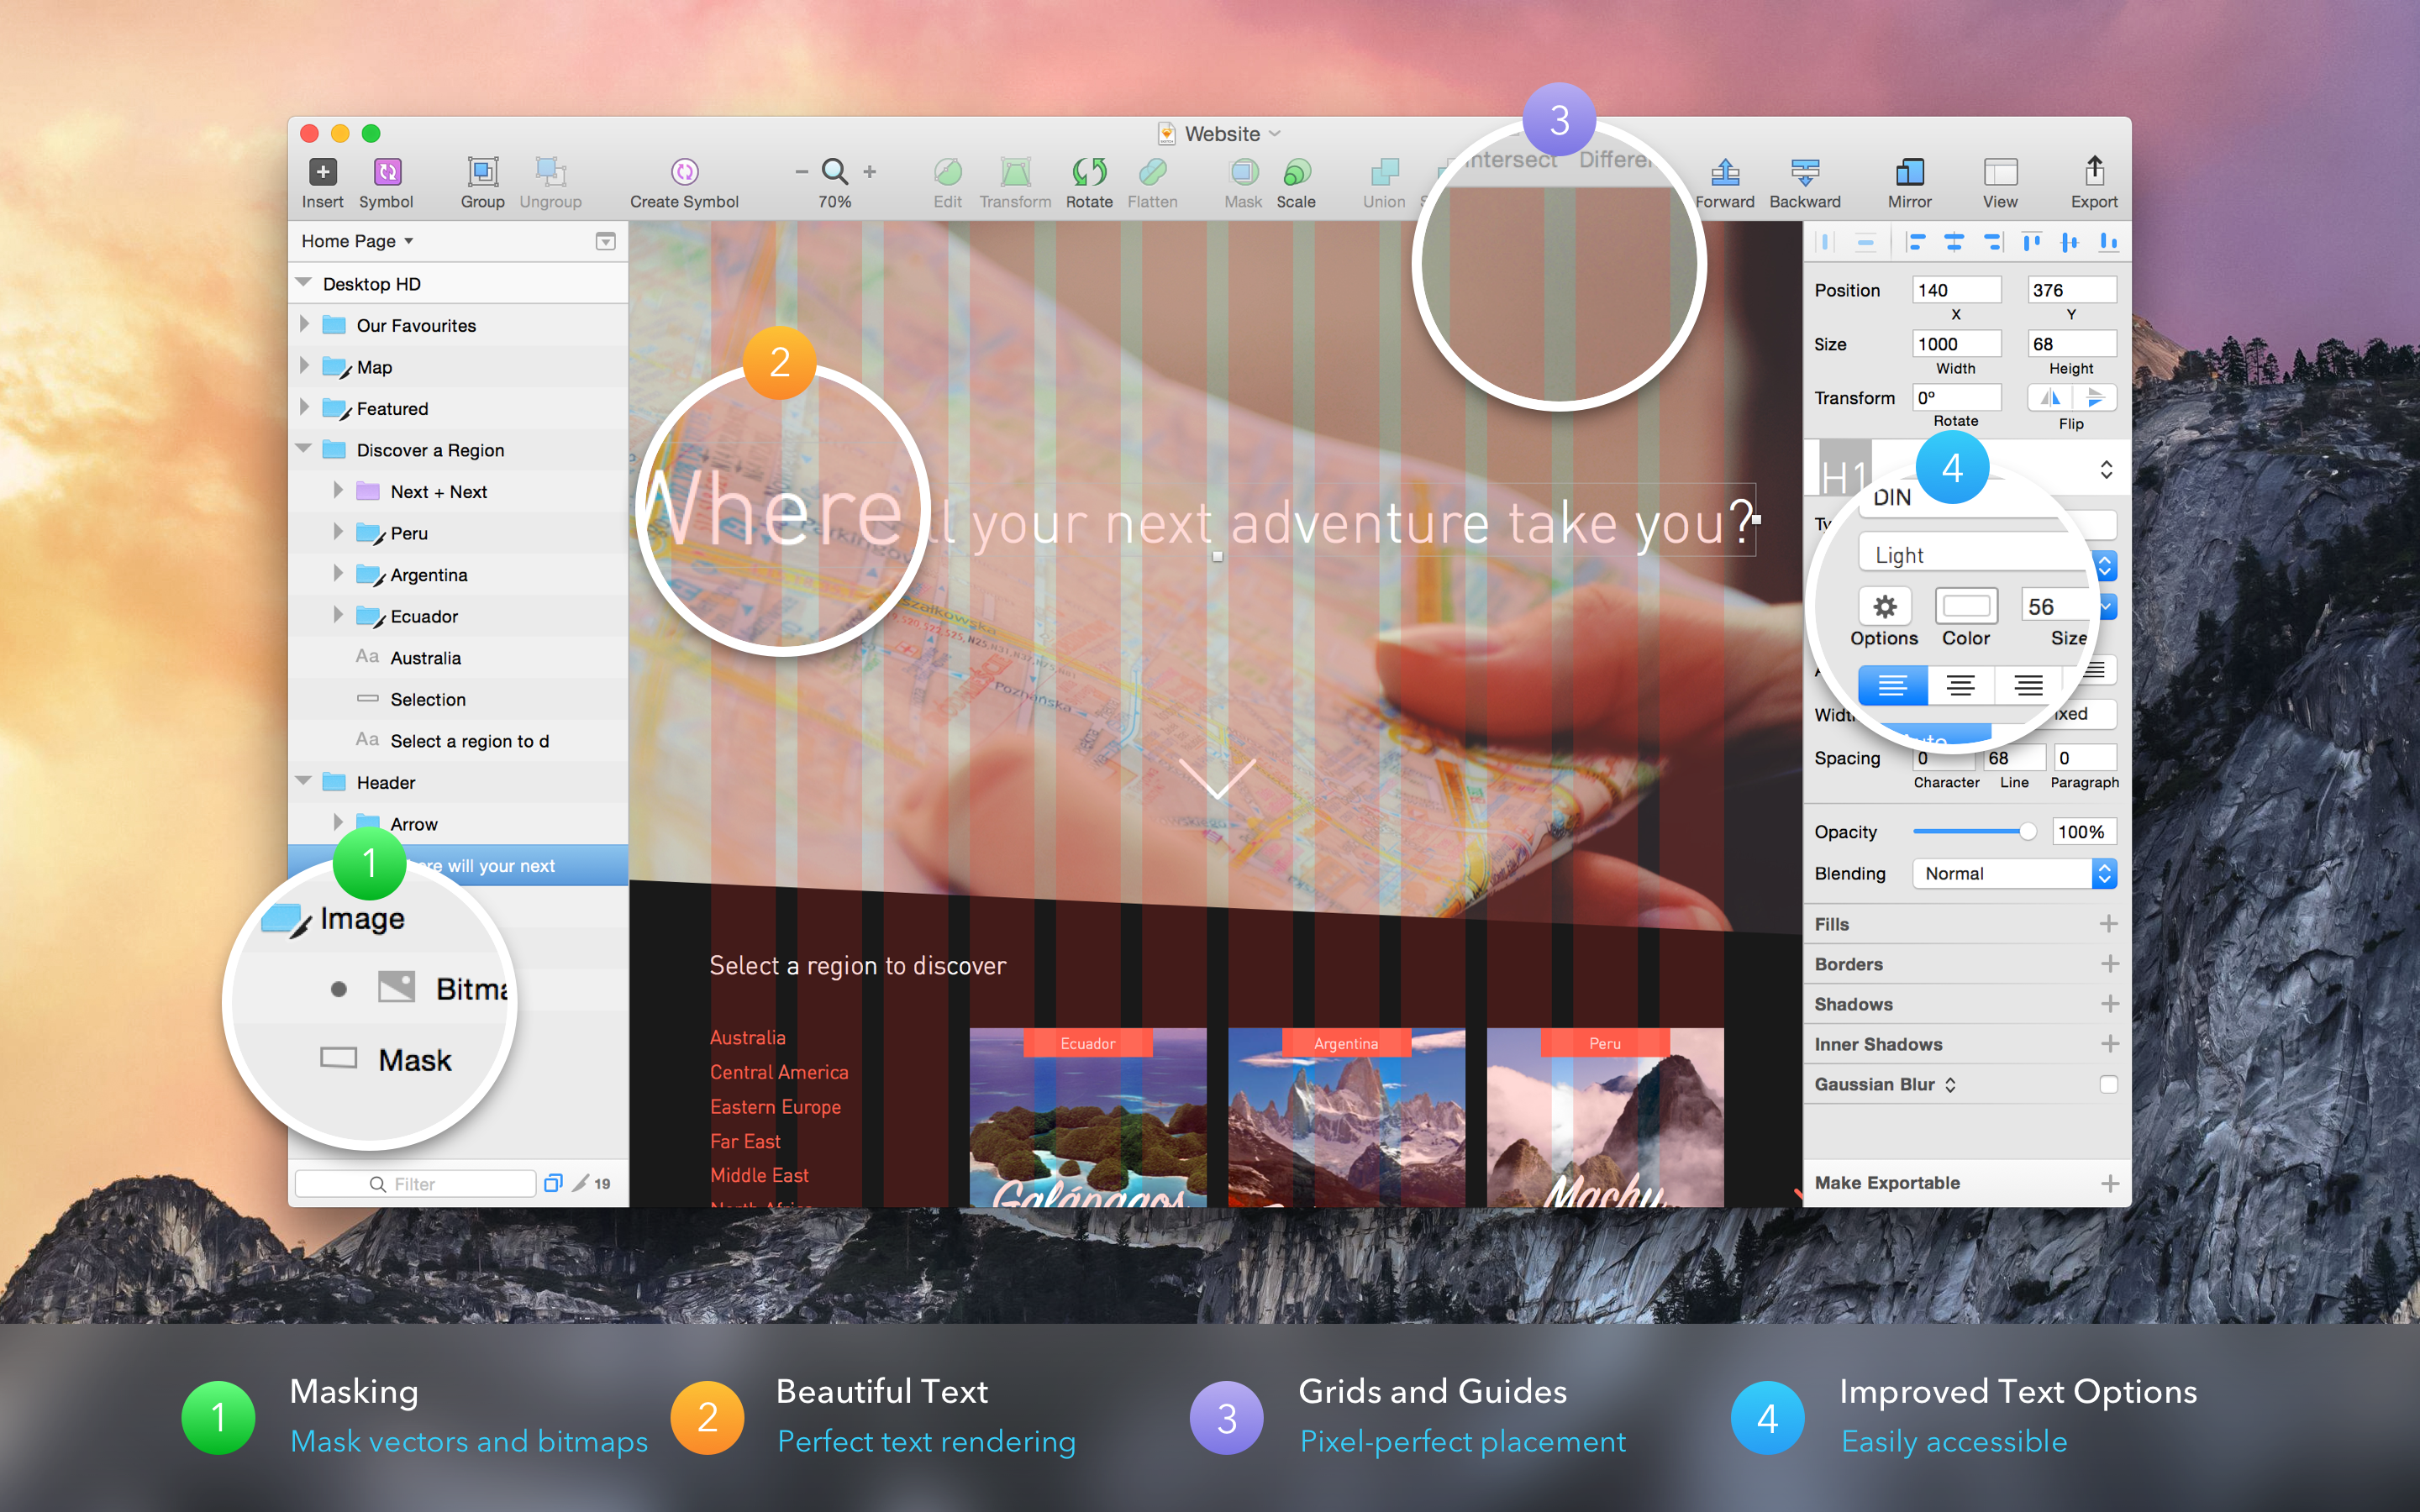Viewport: 2420px width, 1512px height.
Task: Select the Edit tool icon
Action: [947, 172]
